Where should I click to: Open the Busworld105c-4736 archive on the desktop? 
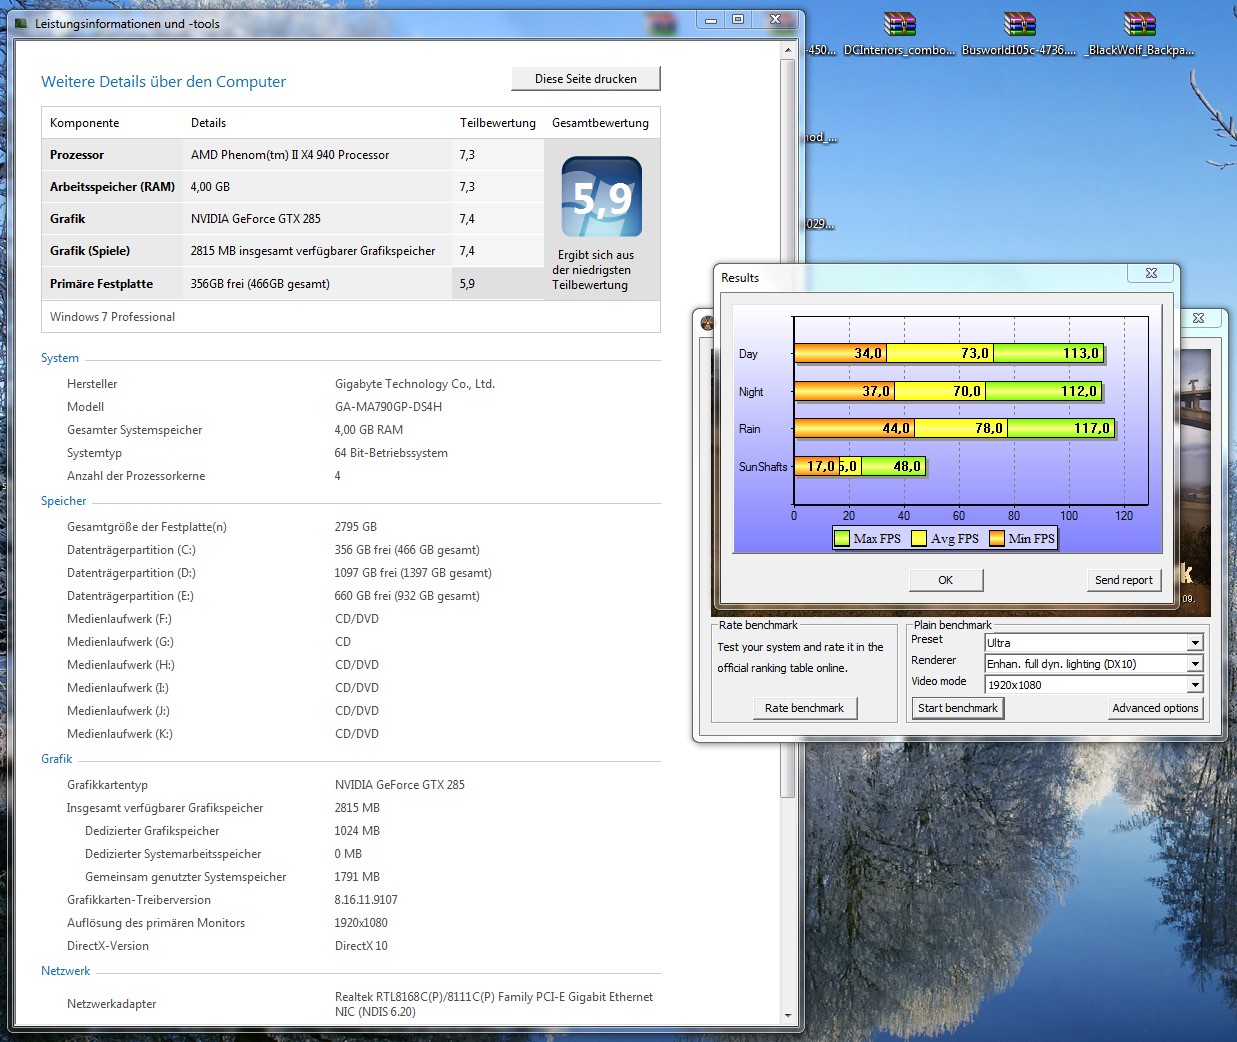click(x=1019, y=34)
